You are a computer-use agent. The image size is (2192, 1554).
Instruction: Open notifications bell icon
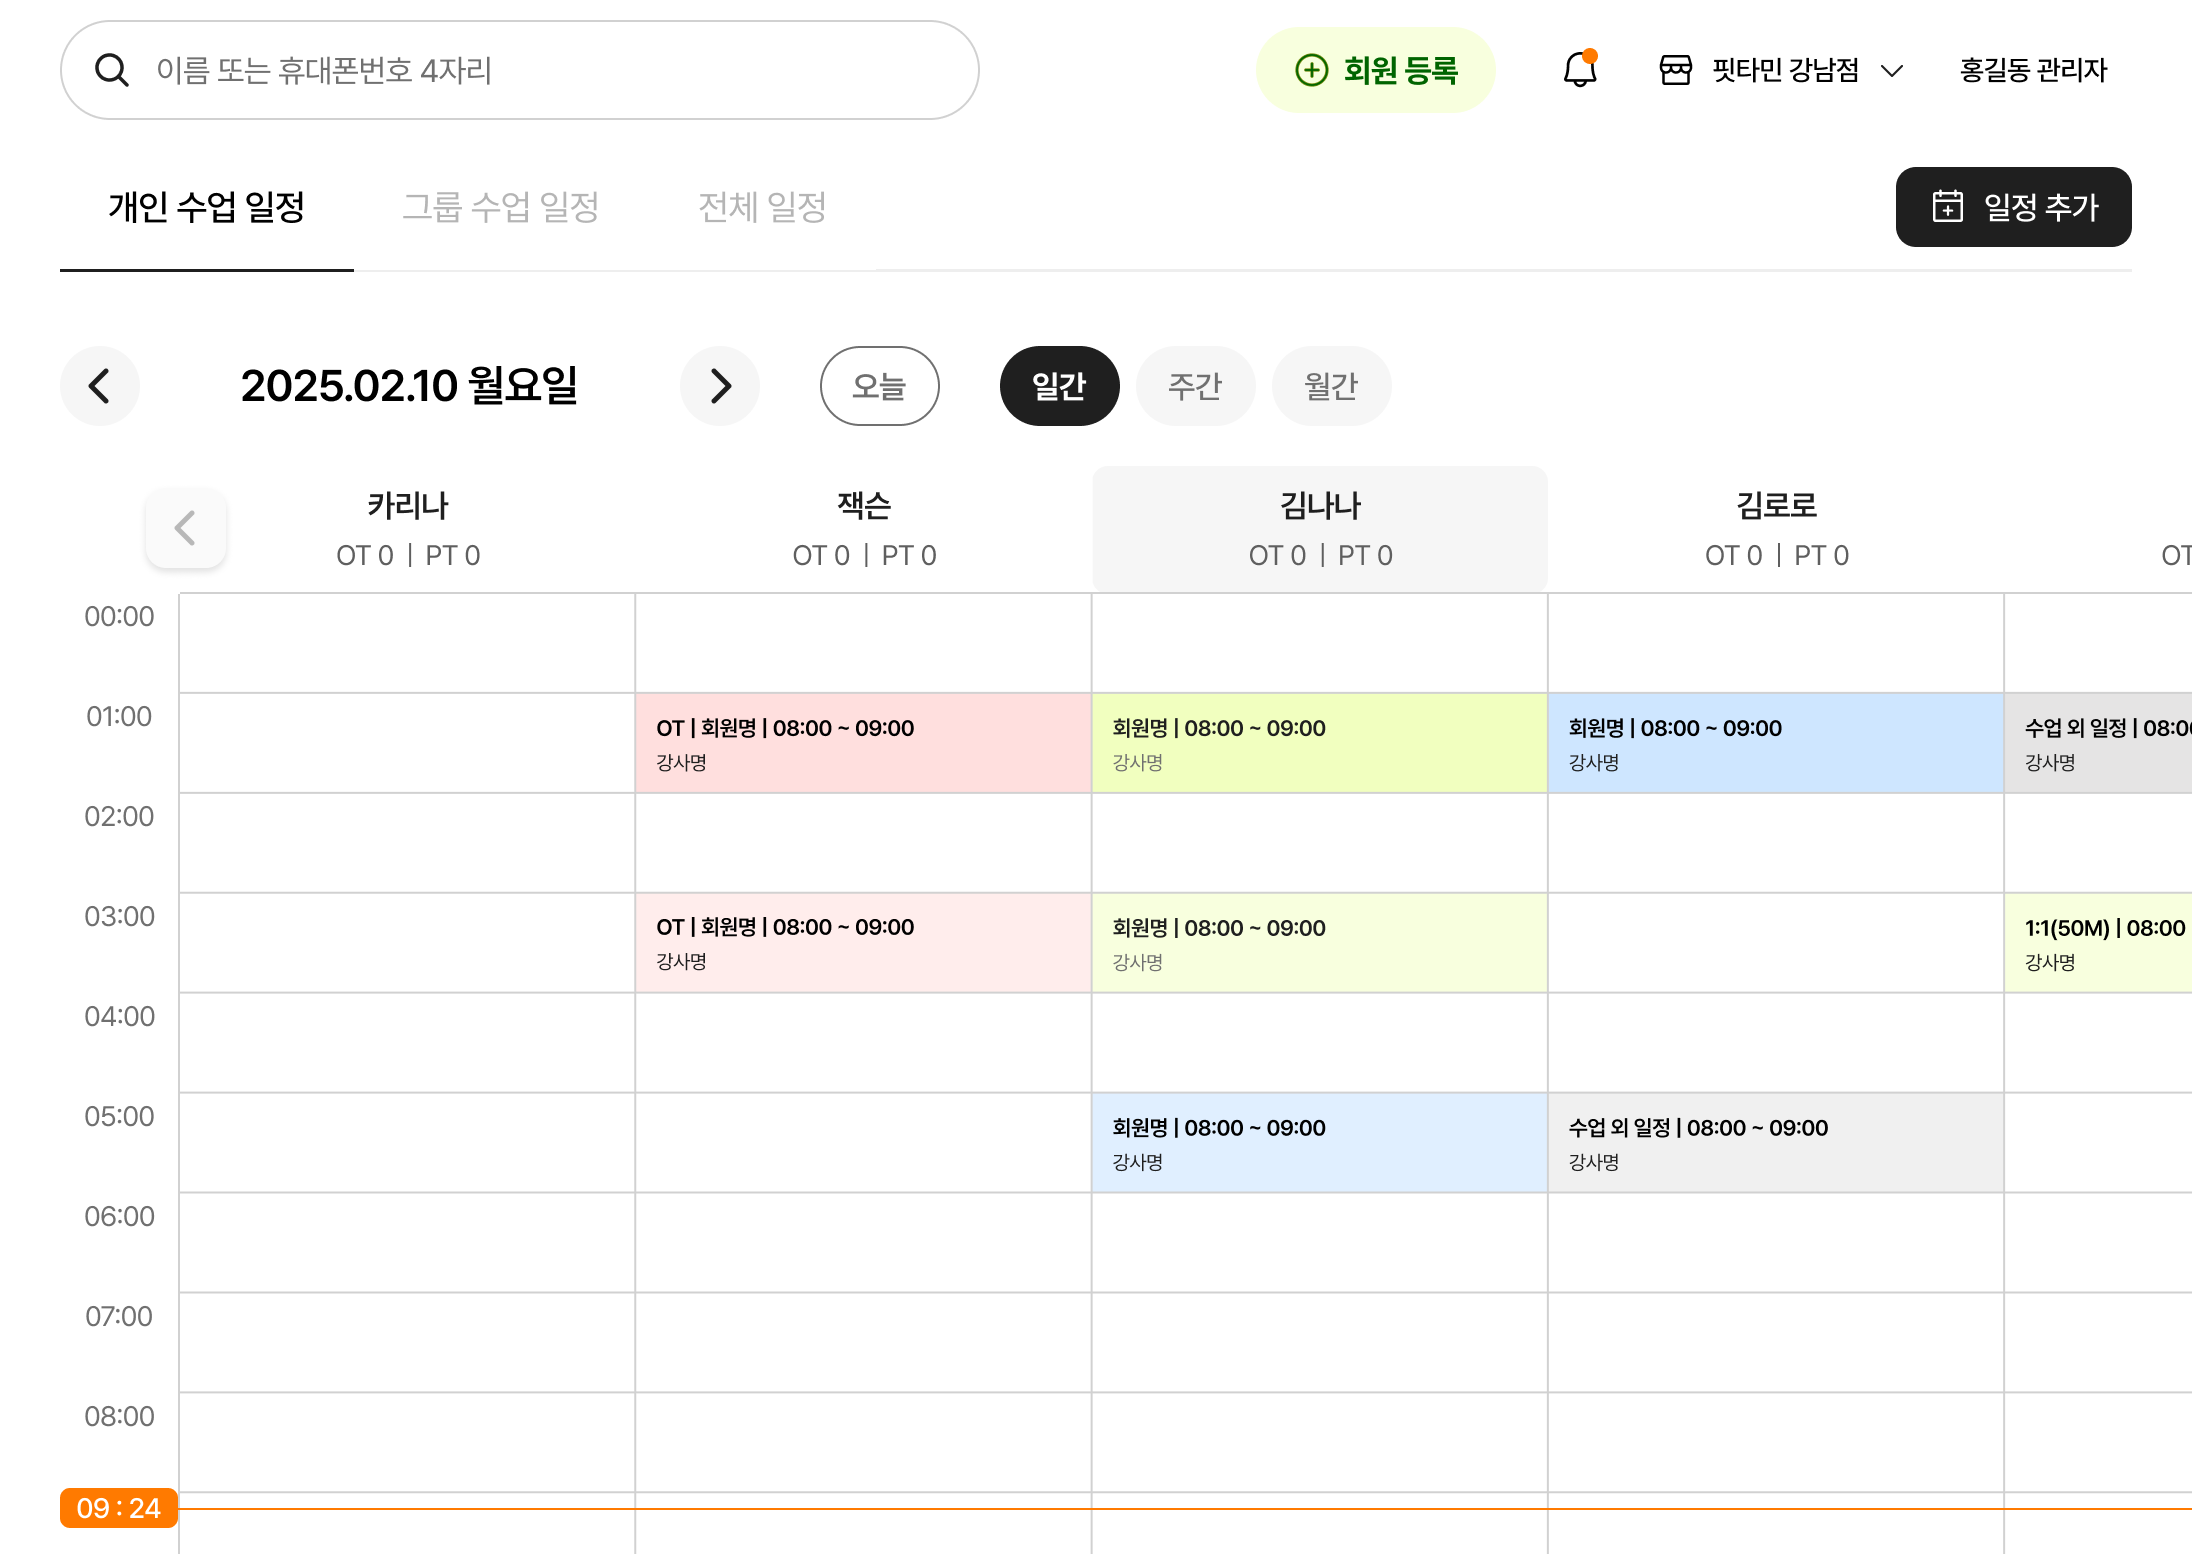(x=1580, y=70)
